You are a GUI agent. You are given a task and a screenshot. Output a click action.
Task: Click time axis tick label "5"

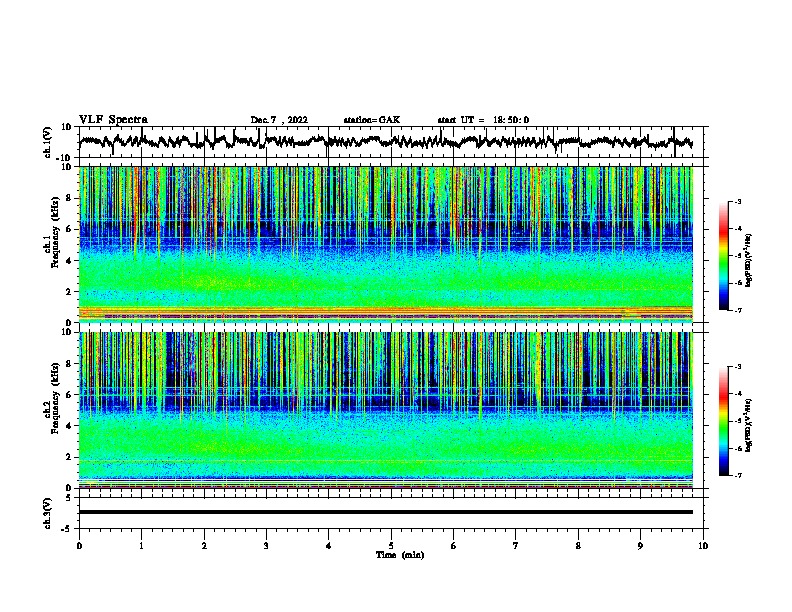[x=391, y=546]
